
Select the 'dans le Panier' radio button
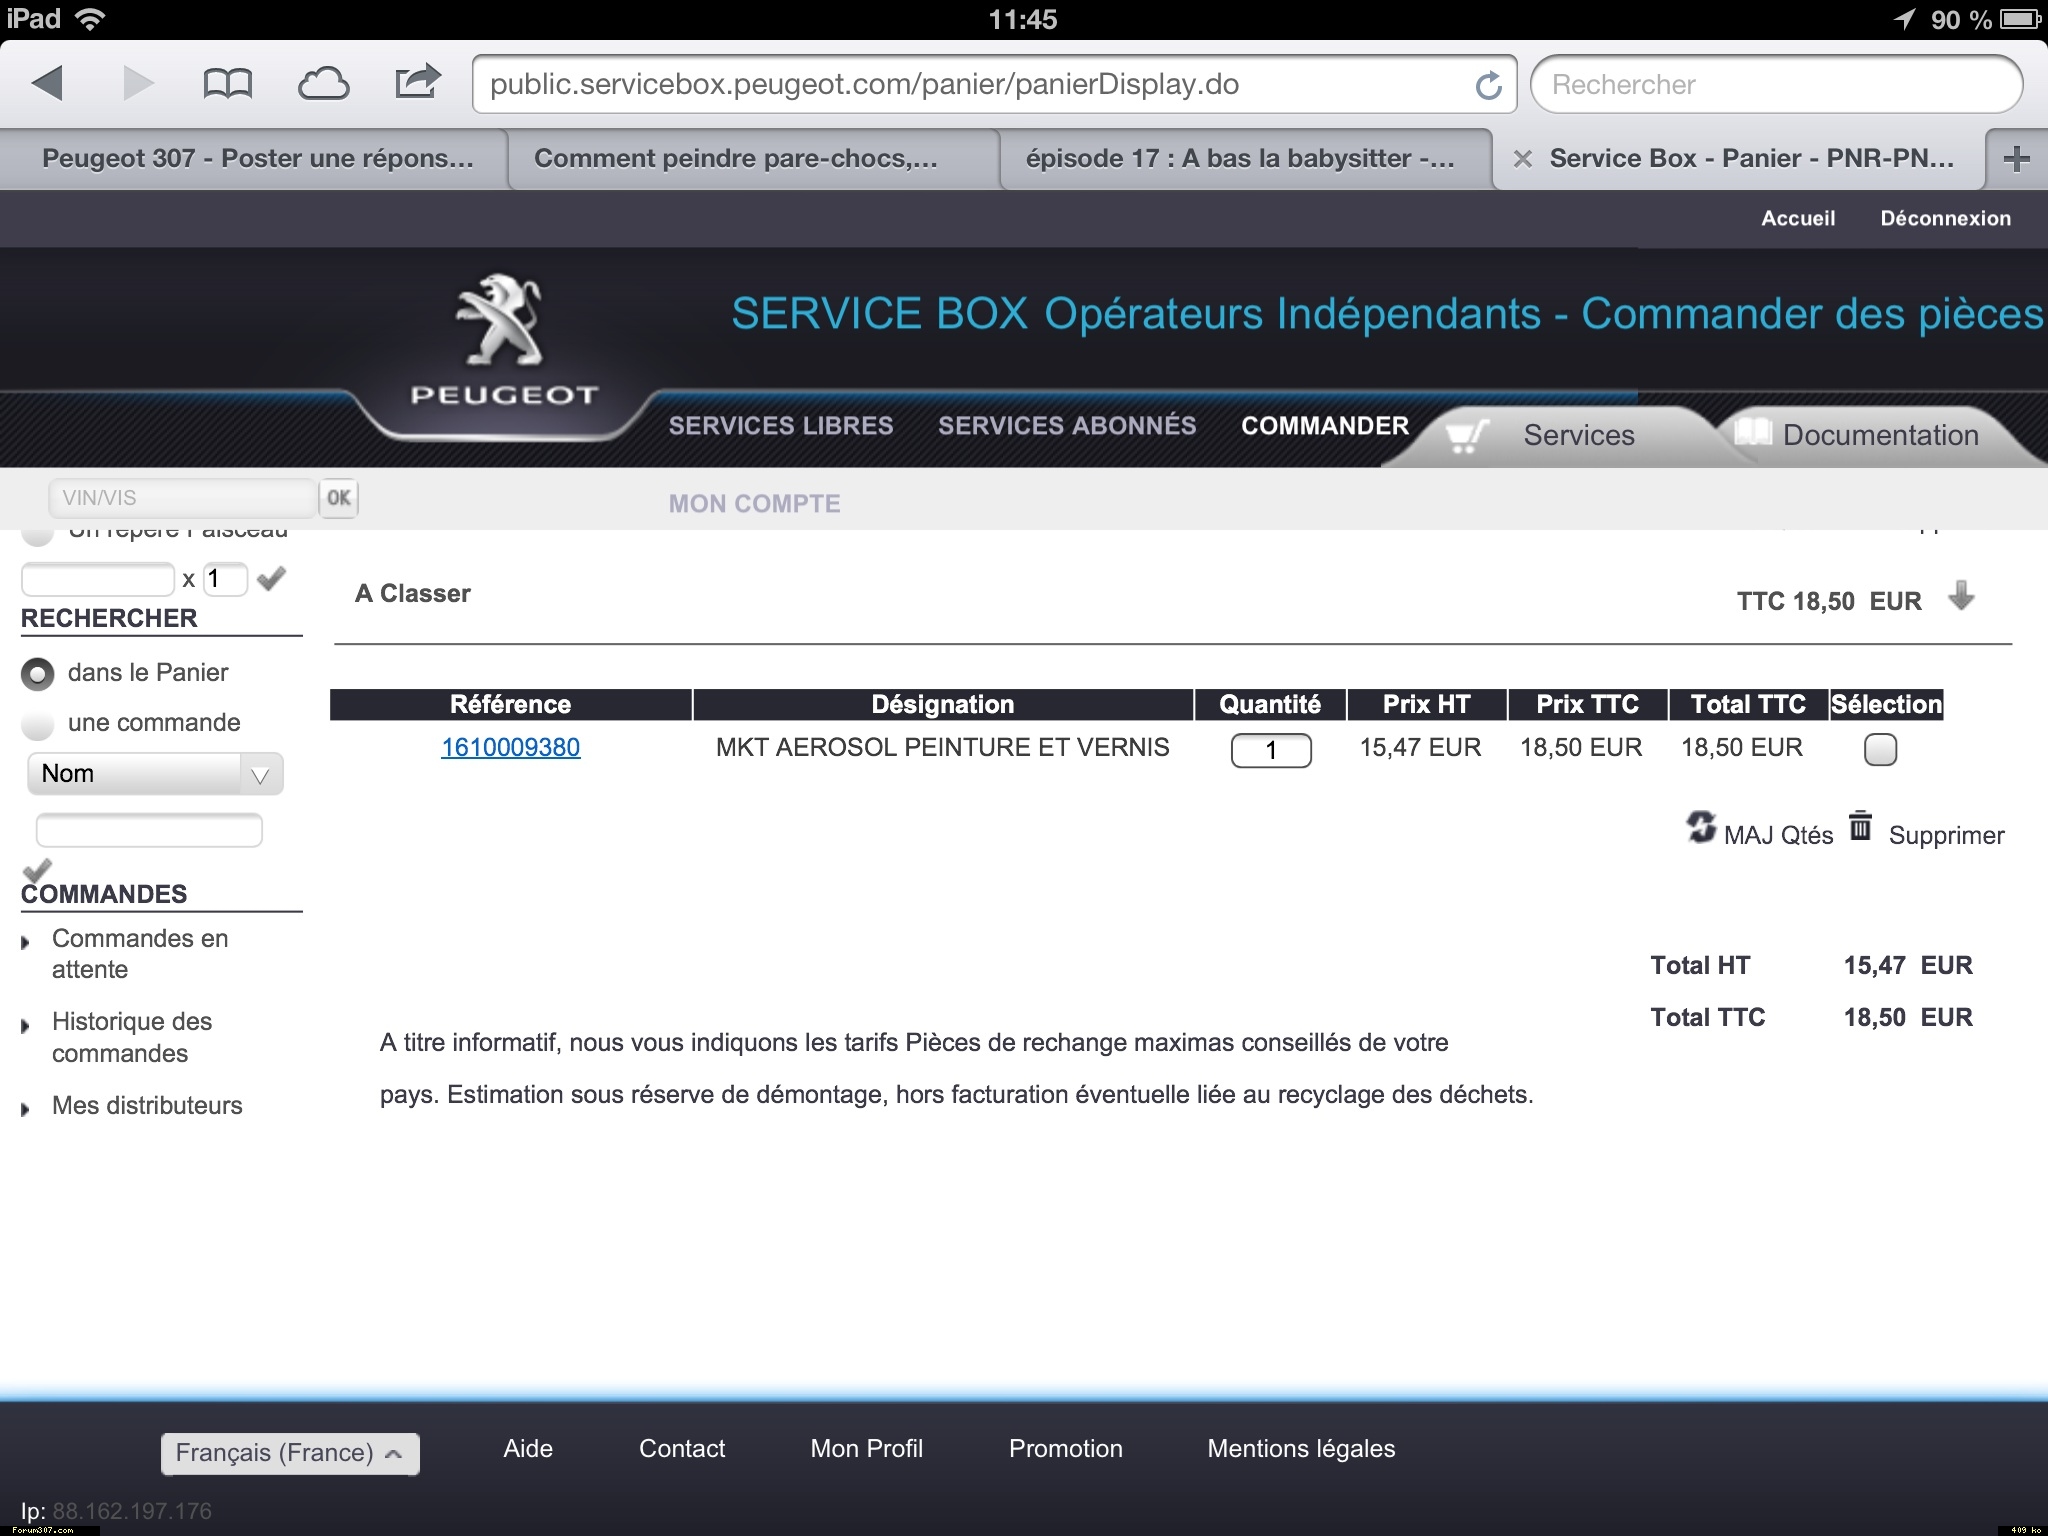[x=38, y=674]
